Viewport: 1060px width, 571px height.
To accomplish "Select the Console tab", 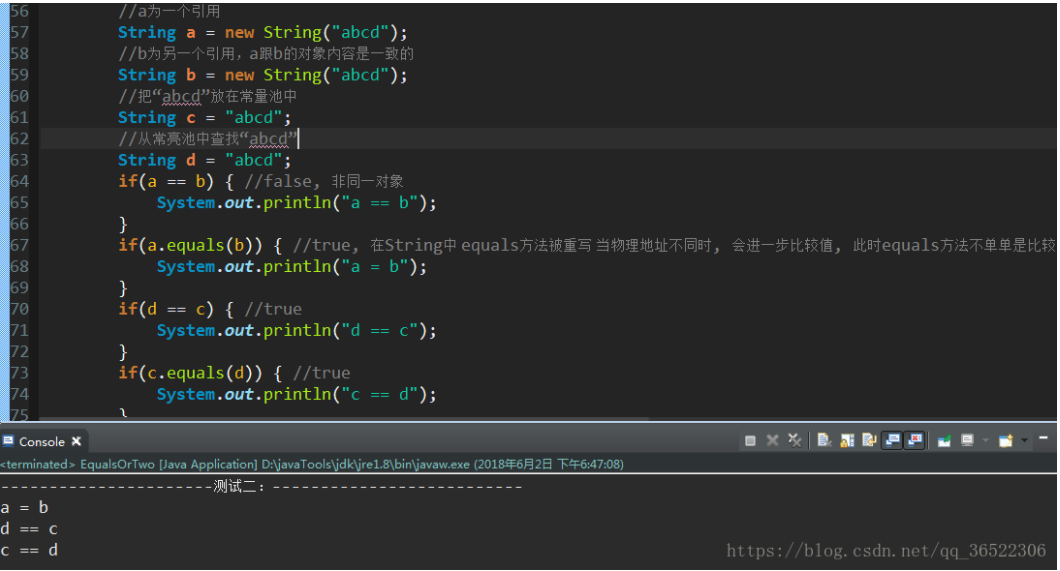I will [43, 441].
